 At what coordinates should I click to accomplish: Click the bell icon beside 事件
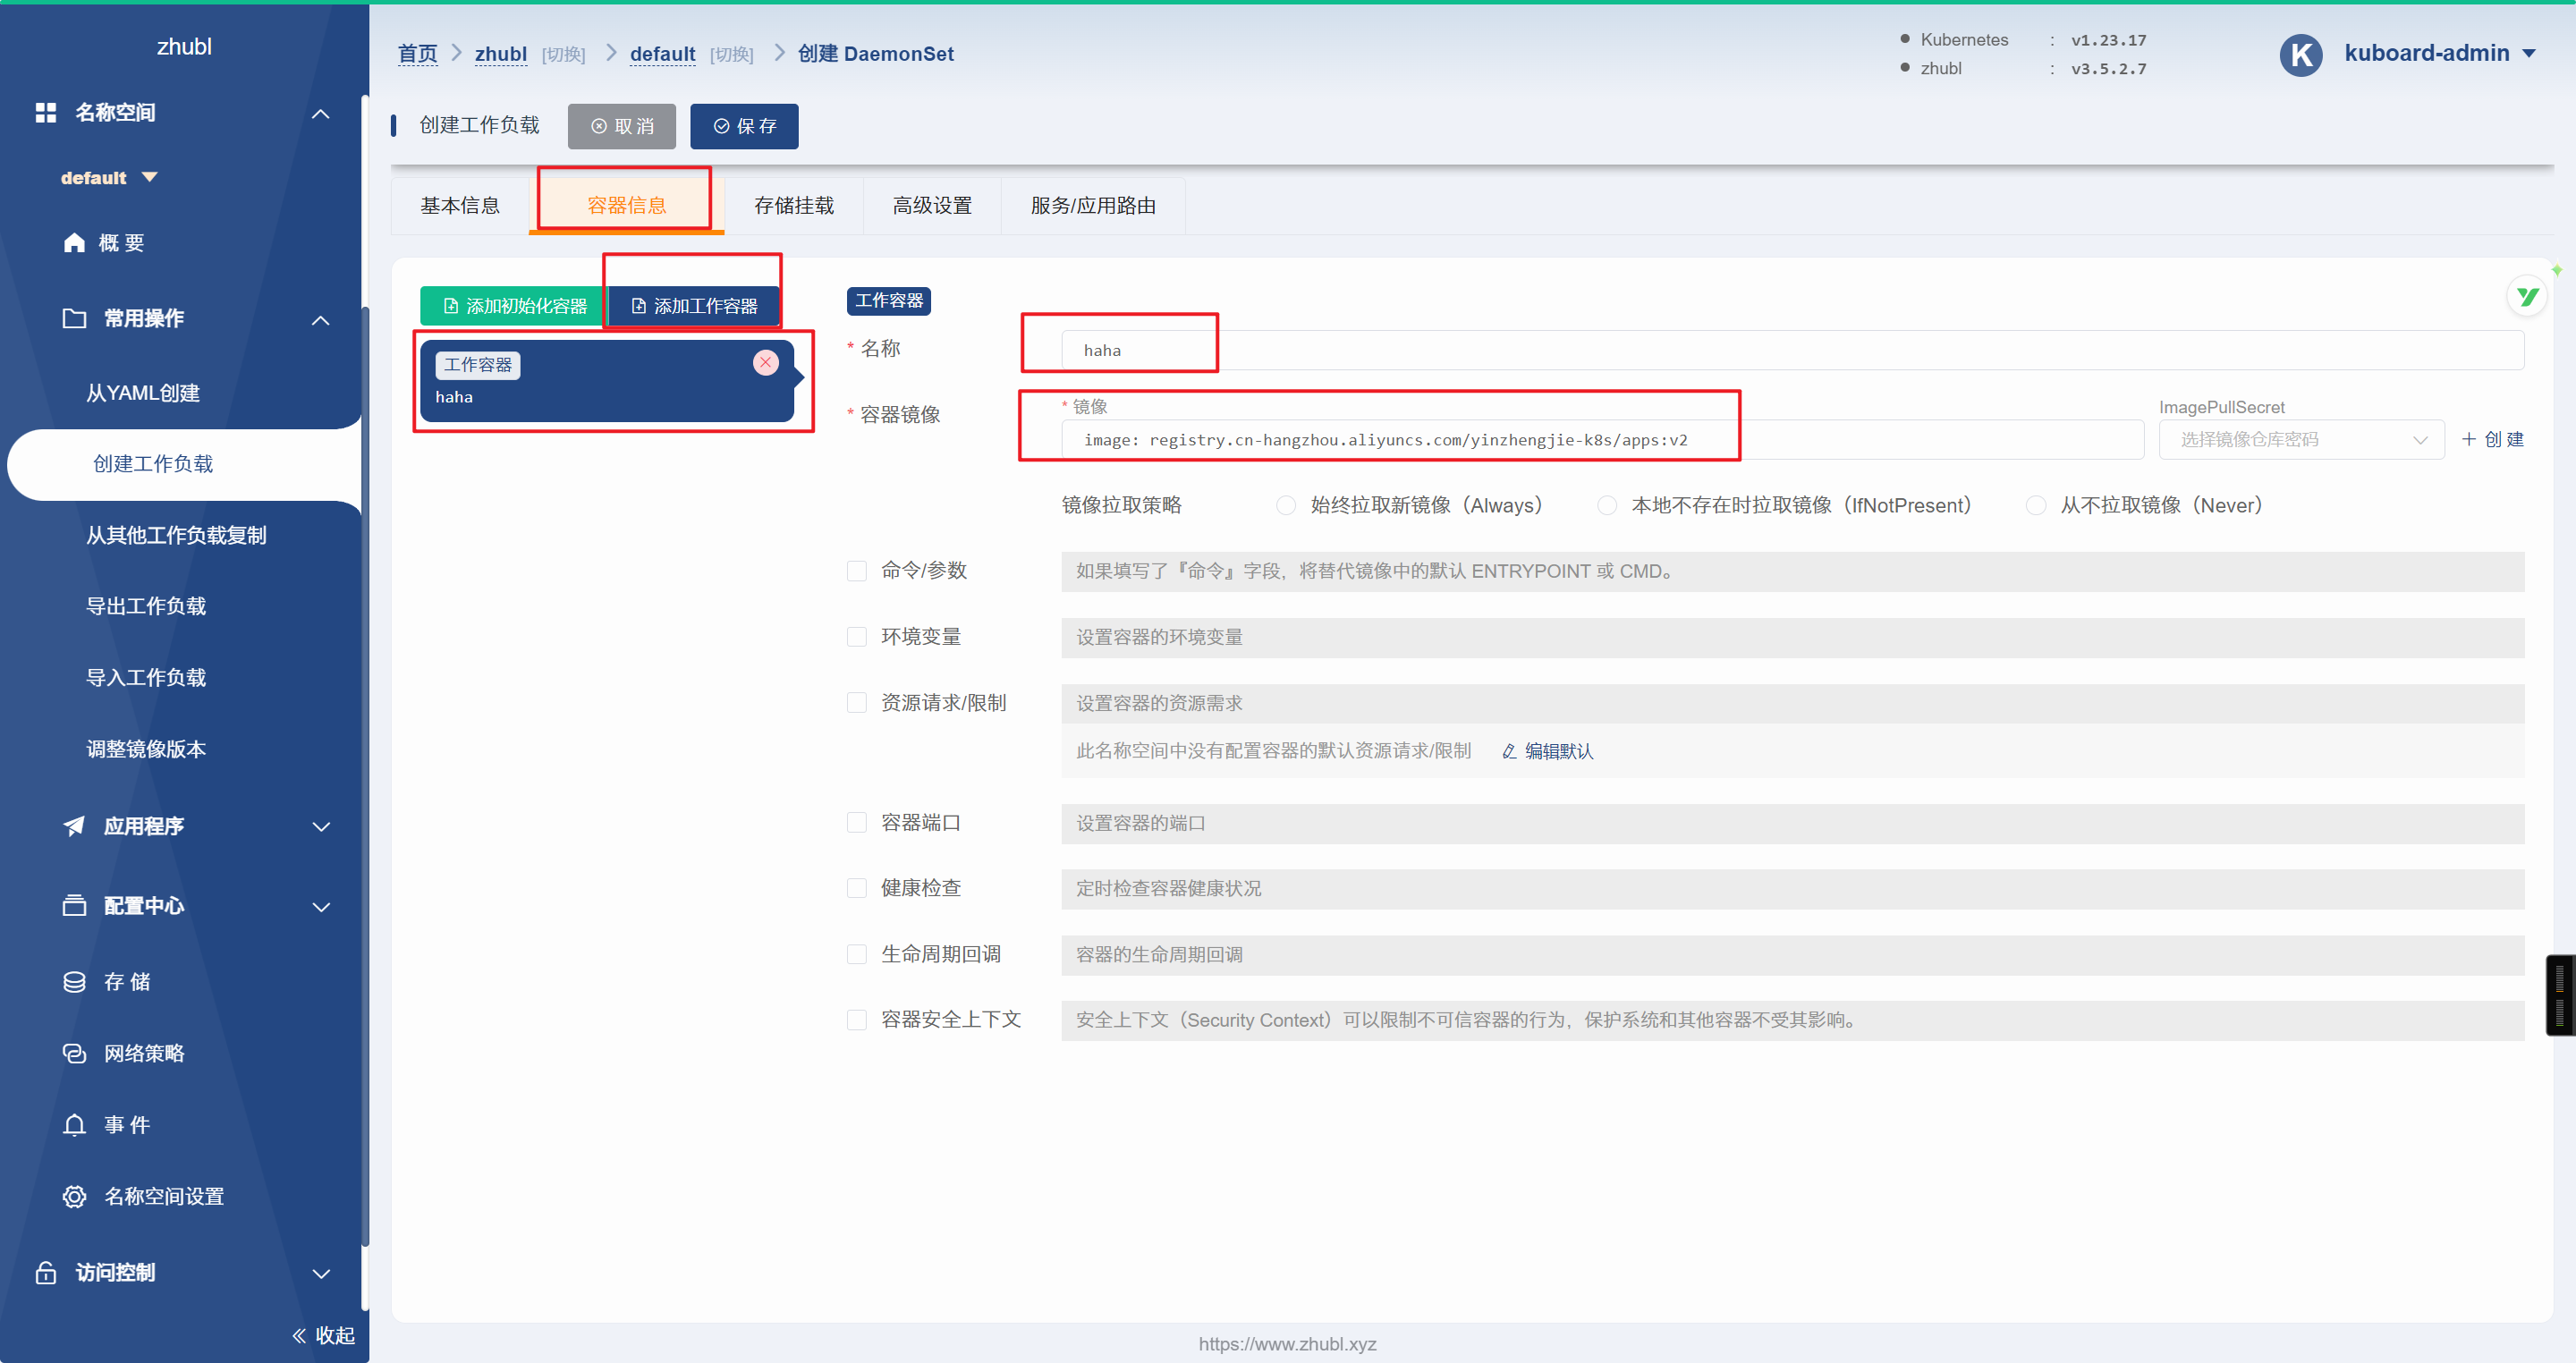(x=74, y=1125)
